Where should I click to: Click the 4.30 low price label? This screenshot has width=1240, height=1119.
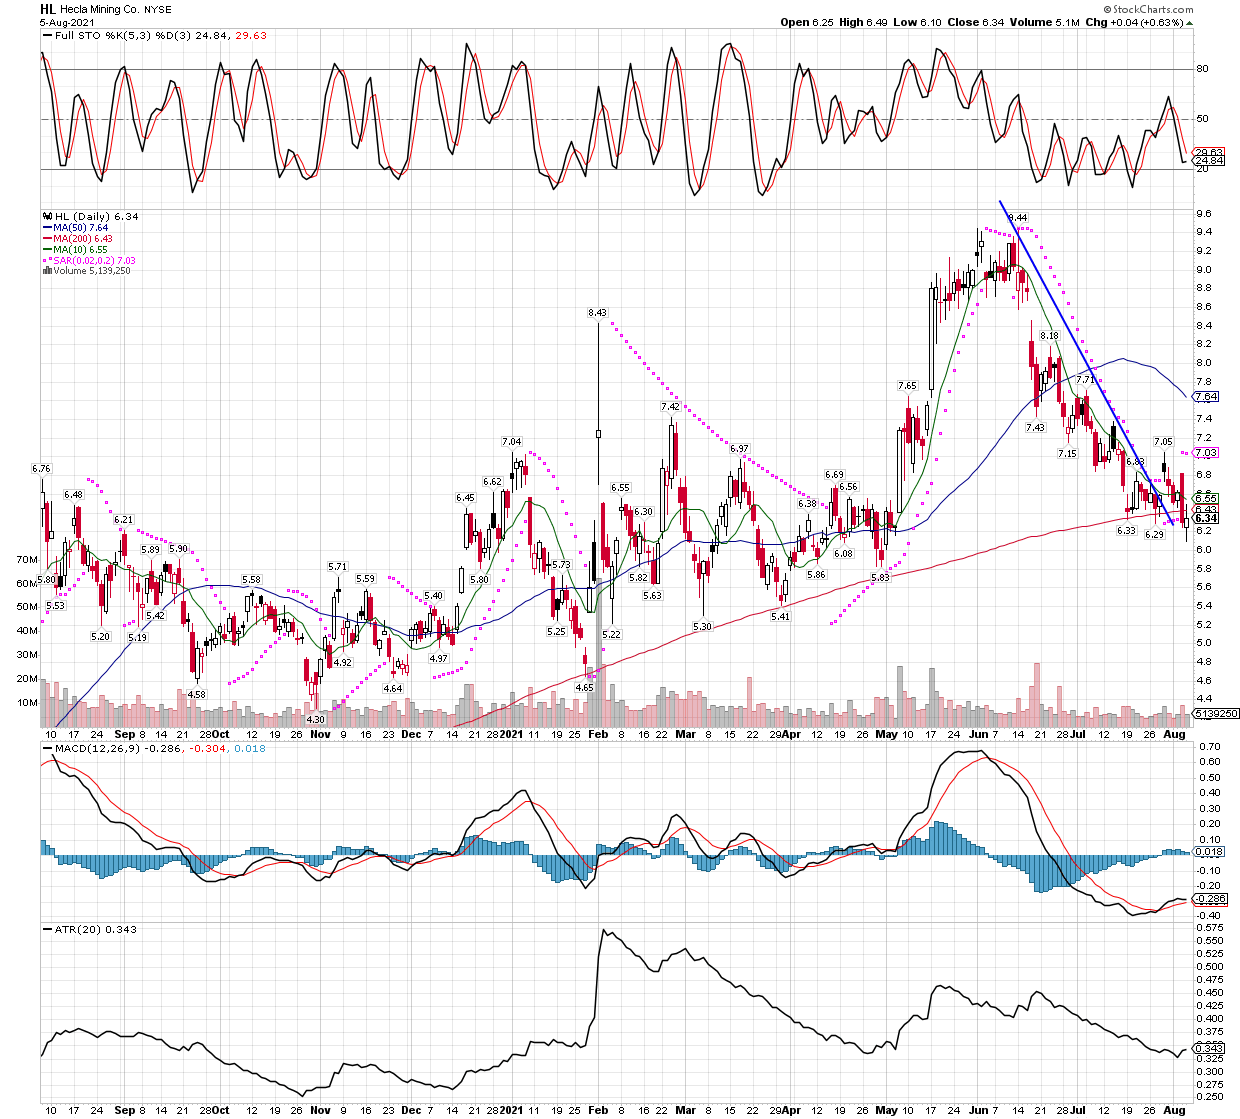pyautogui.click(x=316, y=719)
